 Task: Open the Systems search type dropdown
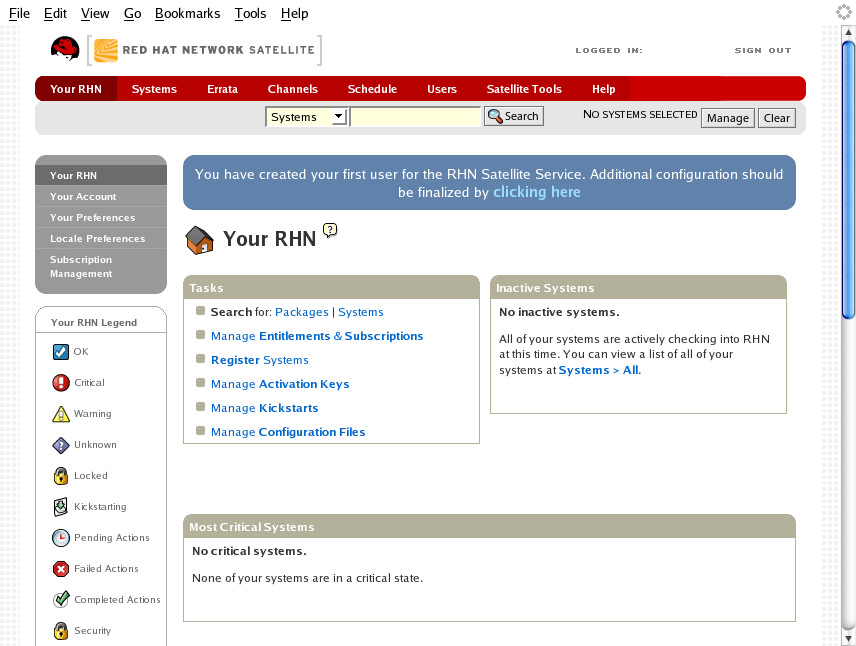(x=306, y=117)
